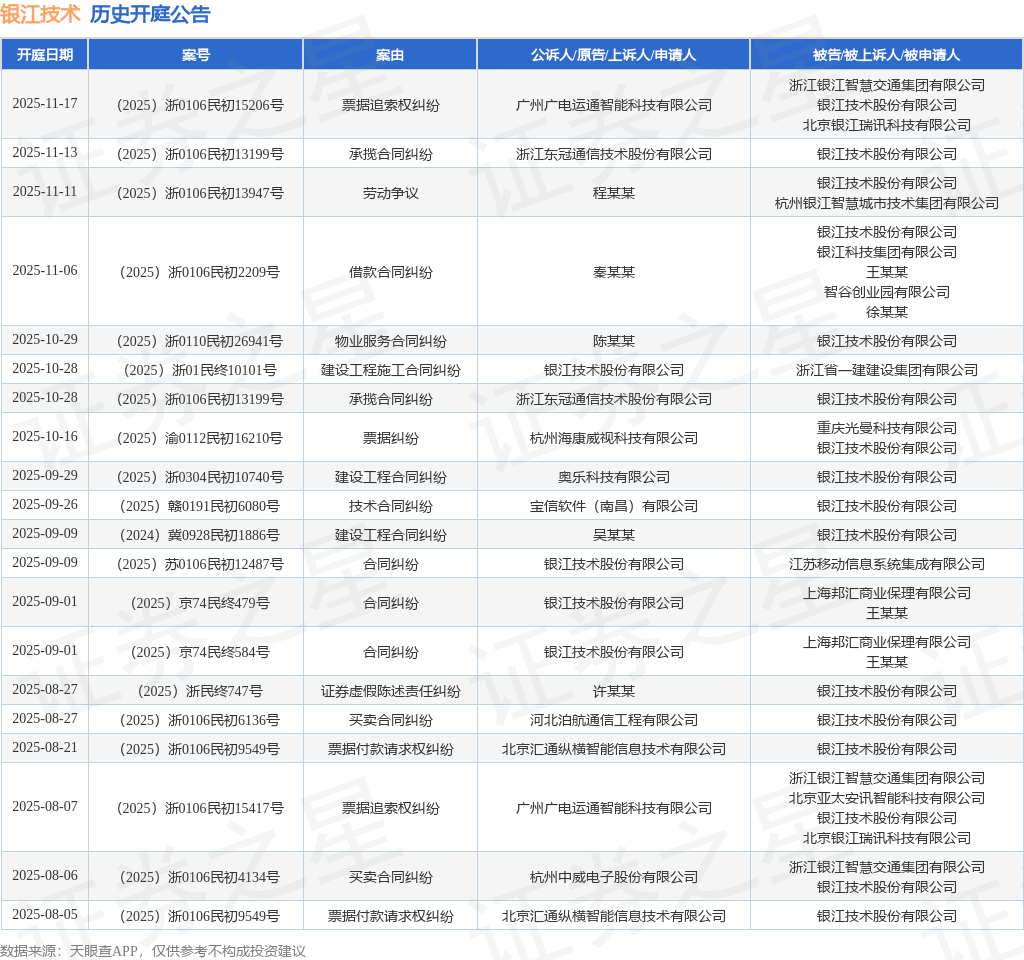The height and width of the screenshot is (960, 1024).
Task: Click plaintiff 杭州海康威视科技有限公司
Action: [x=613, y=438]
